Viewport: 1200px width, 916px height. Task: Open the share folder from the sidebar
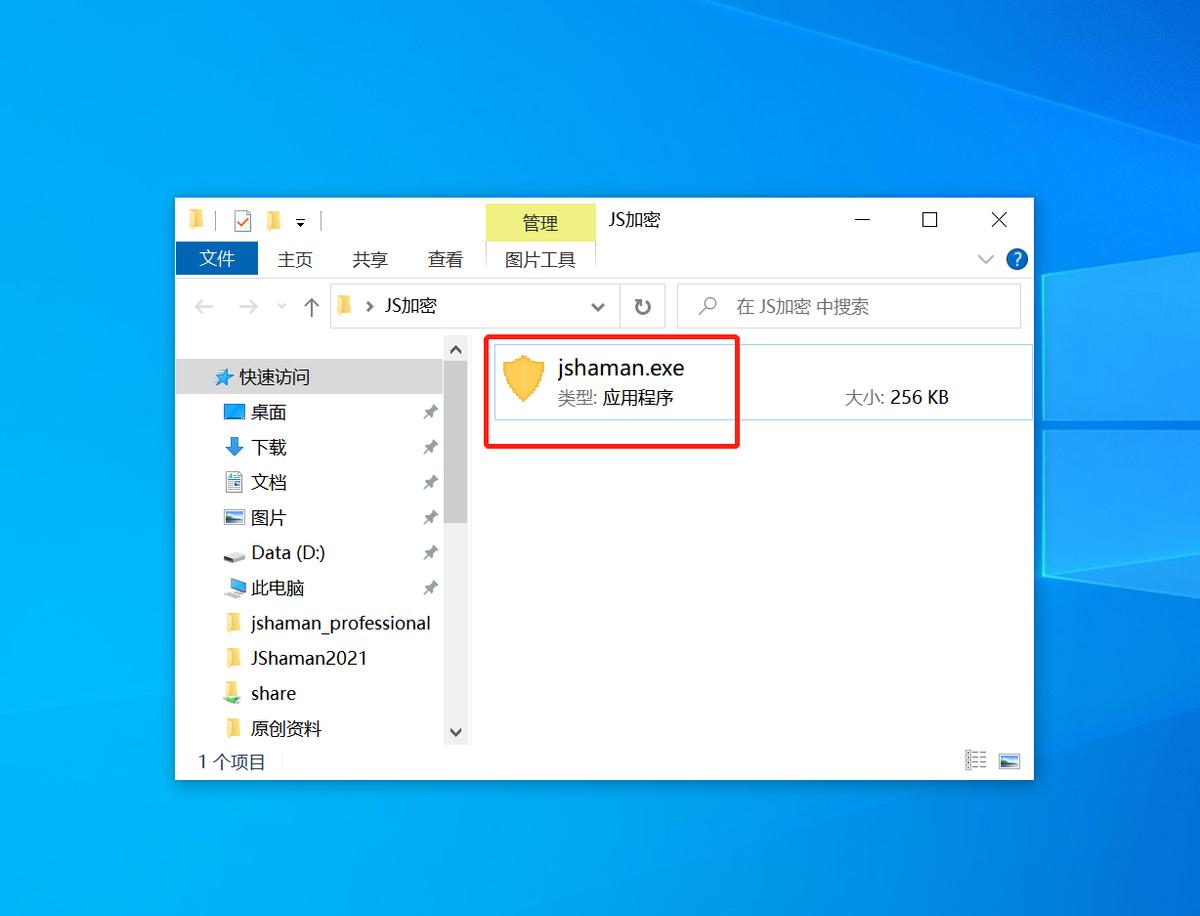click(275, 693)
